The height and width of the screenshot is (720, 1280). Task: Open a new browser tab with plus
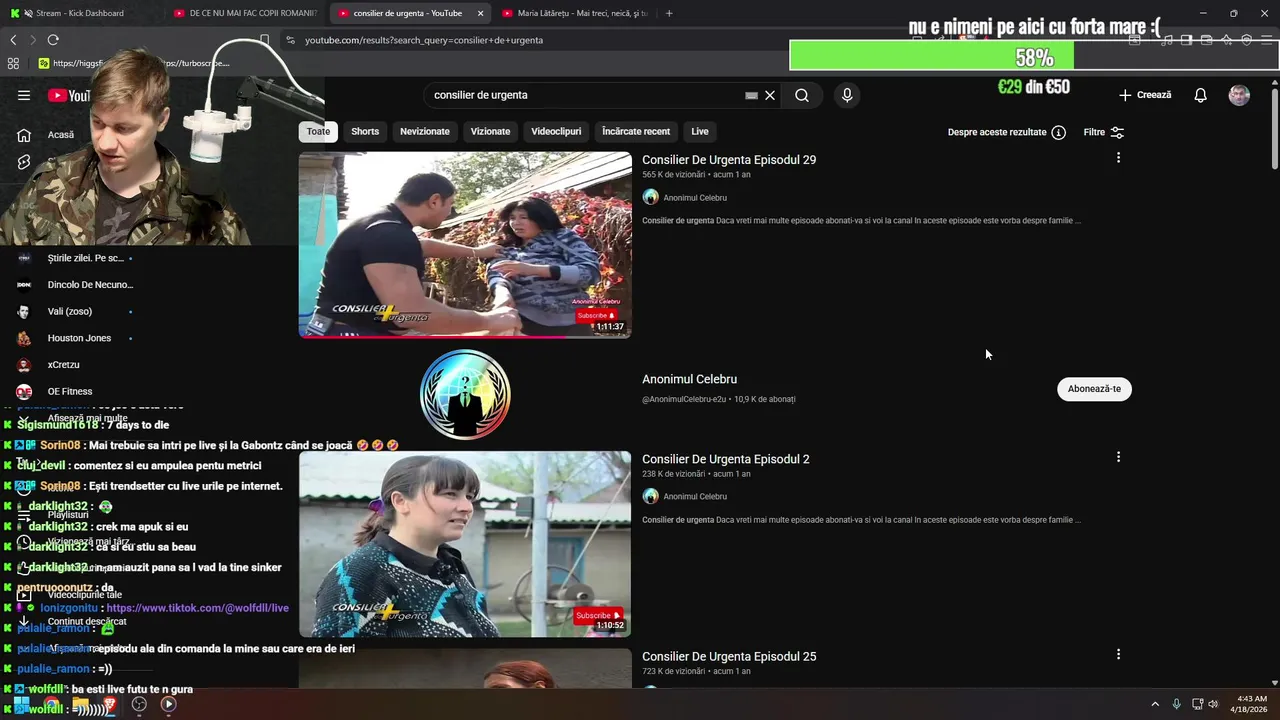(x=669, y=13)
